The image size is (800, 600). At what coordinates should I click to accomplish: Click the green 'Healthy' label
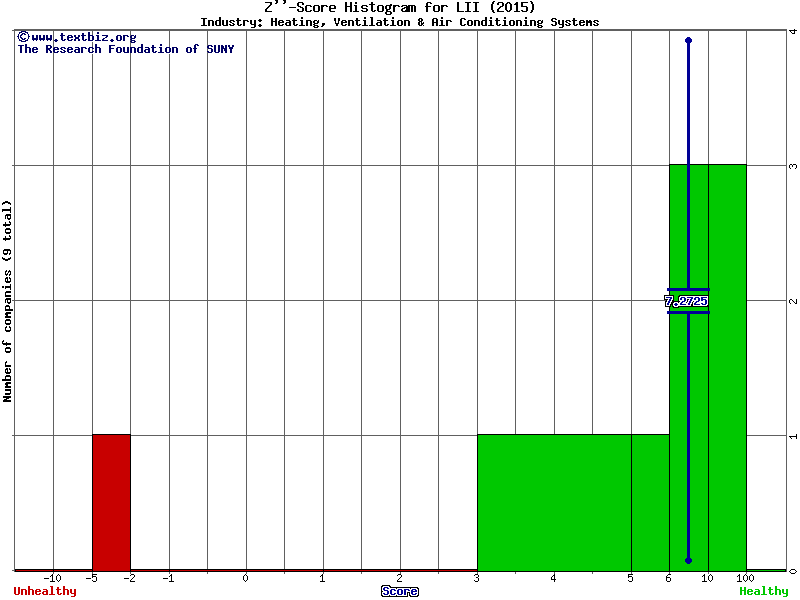pos(764,591)
